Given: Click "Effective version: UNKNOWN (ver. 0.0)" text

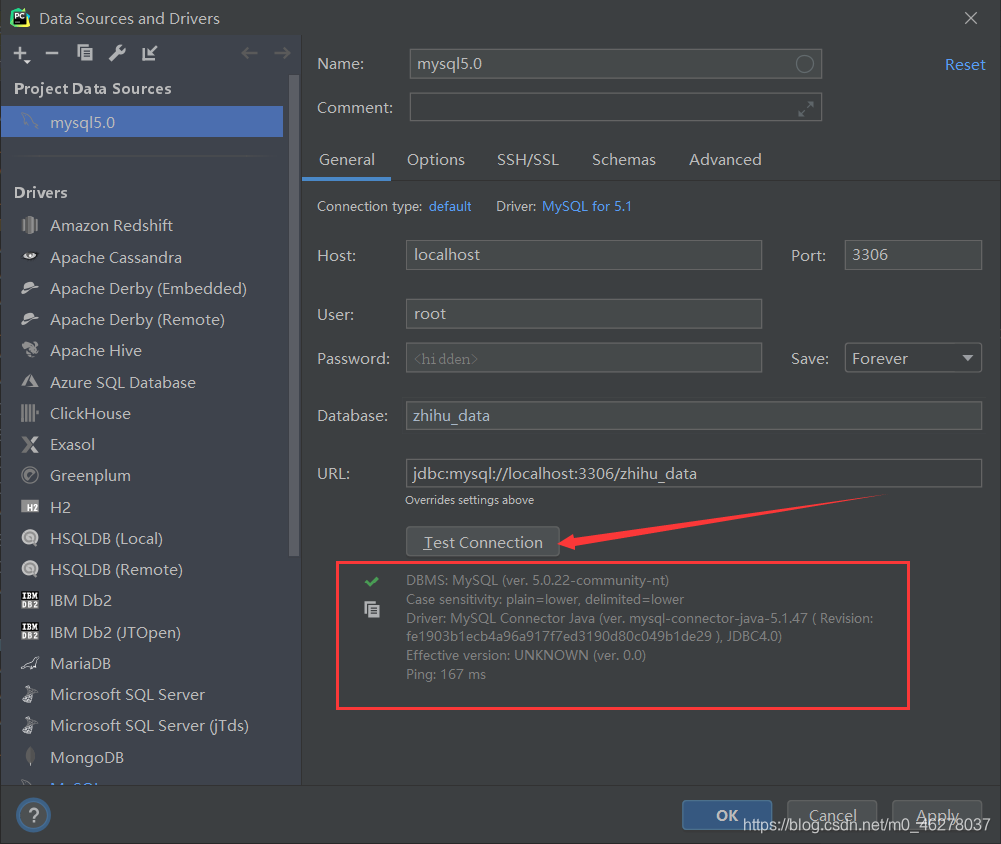Looking at the screenshot, I should pos(526,655).
